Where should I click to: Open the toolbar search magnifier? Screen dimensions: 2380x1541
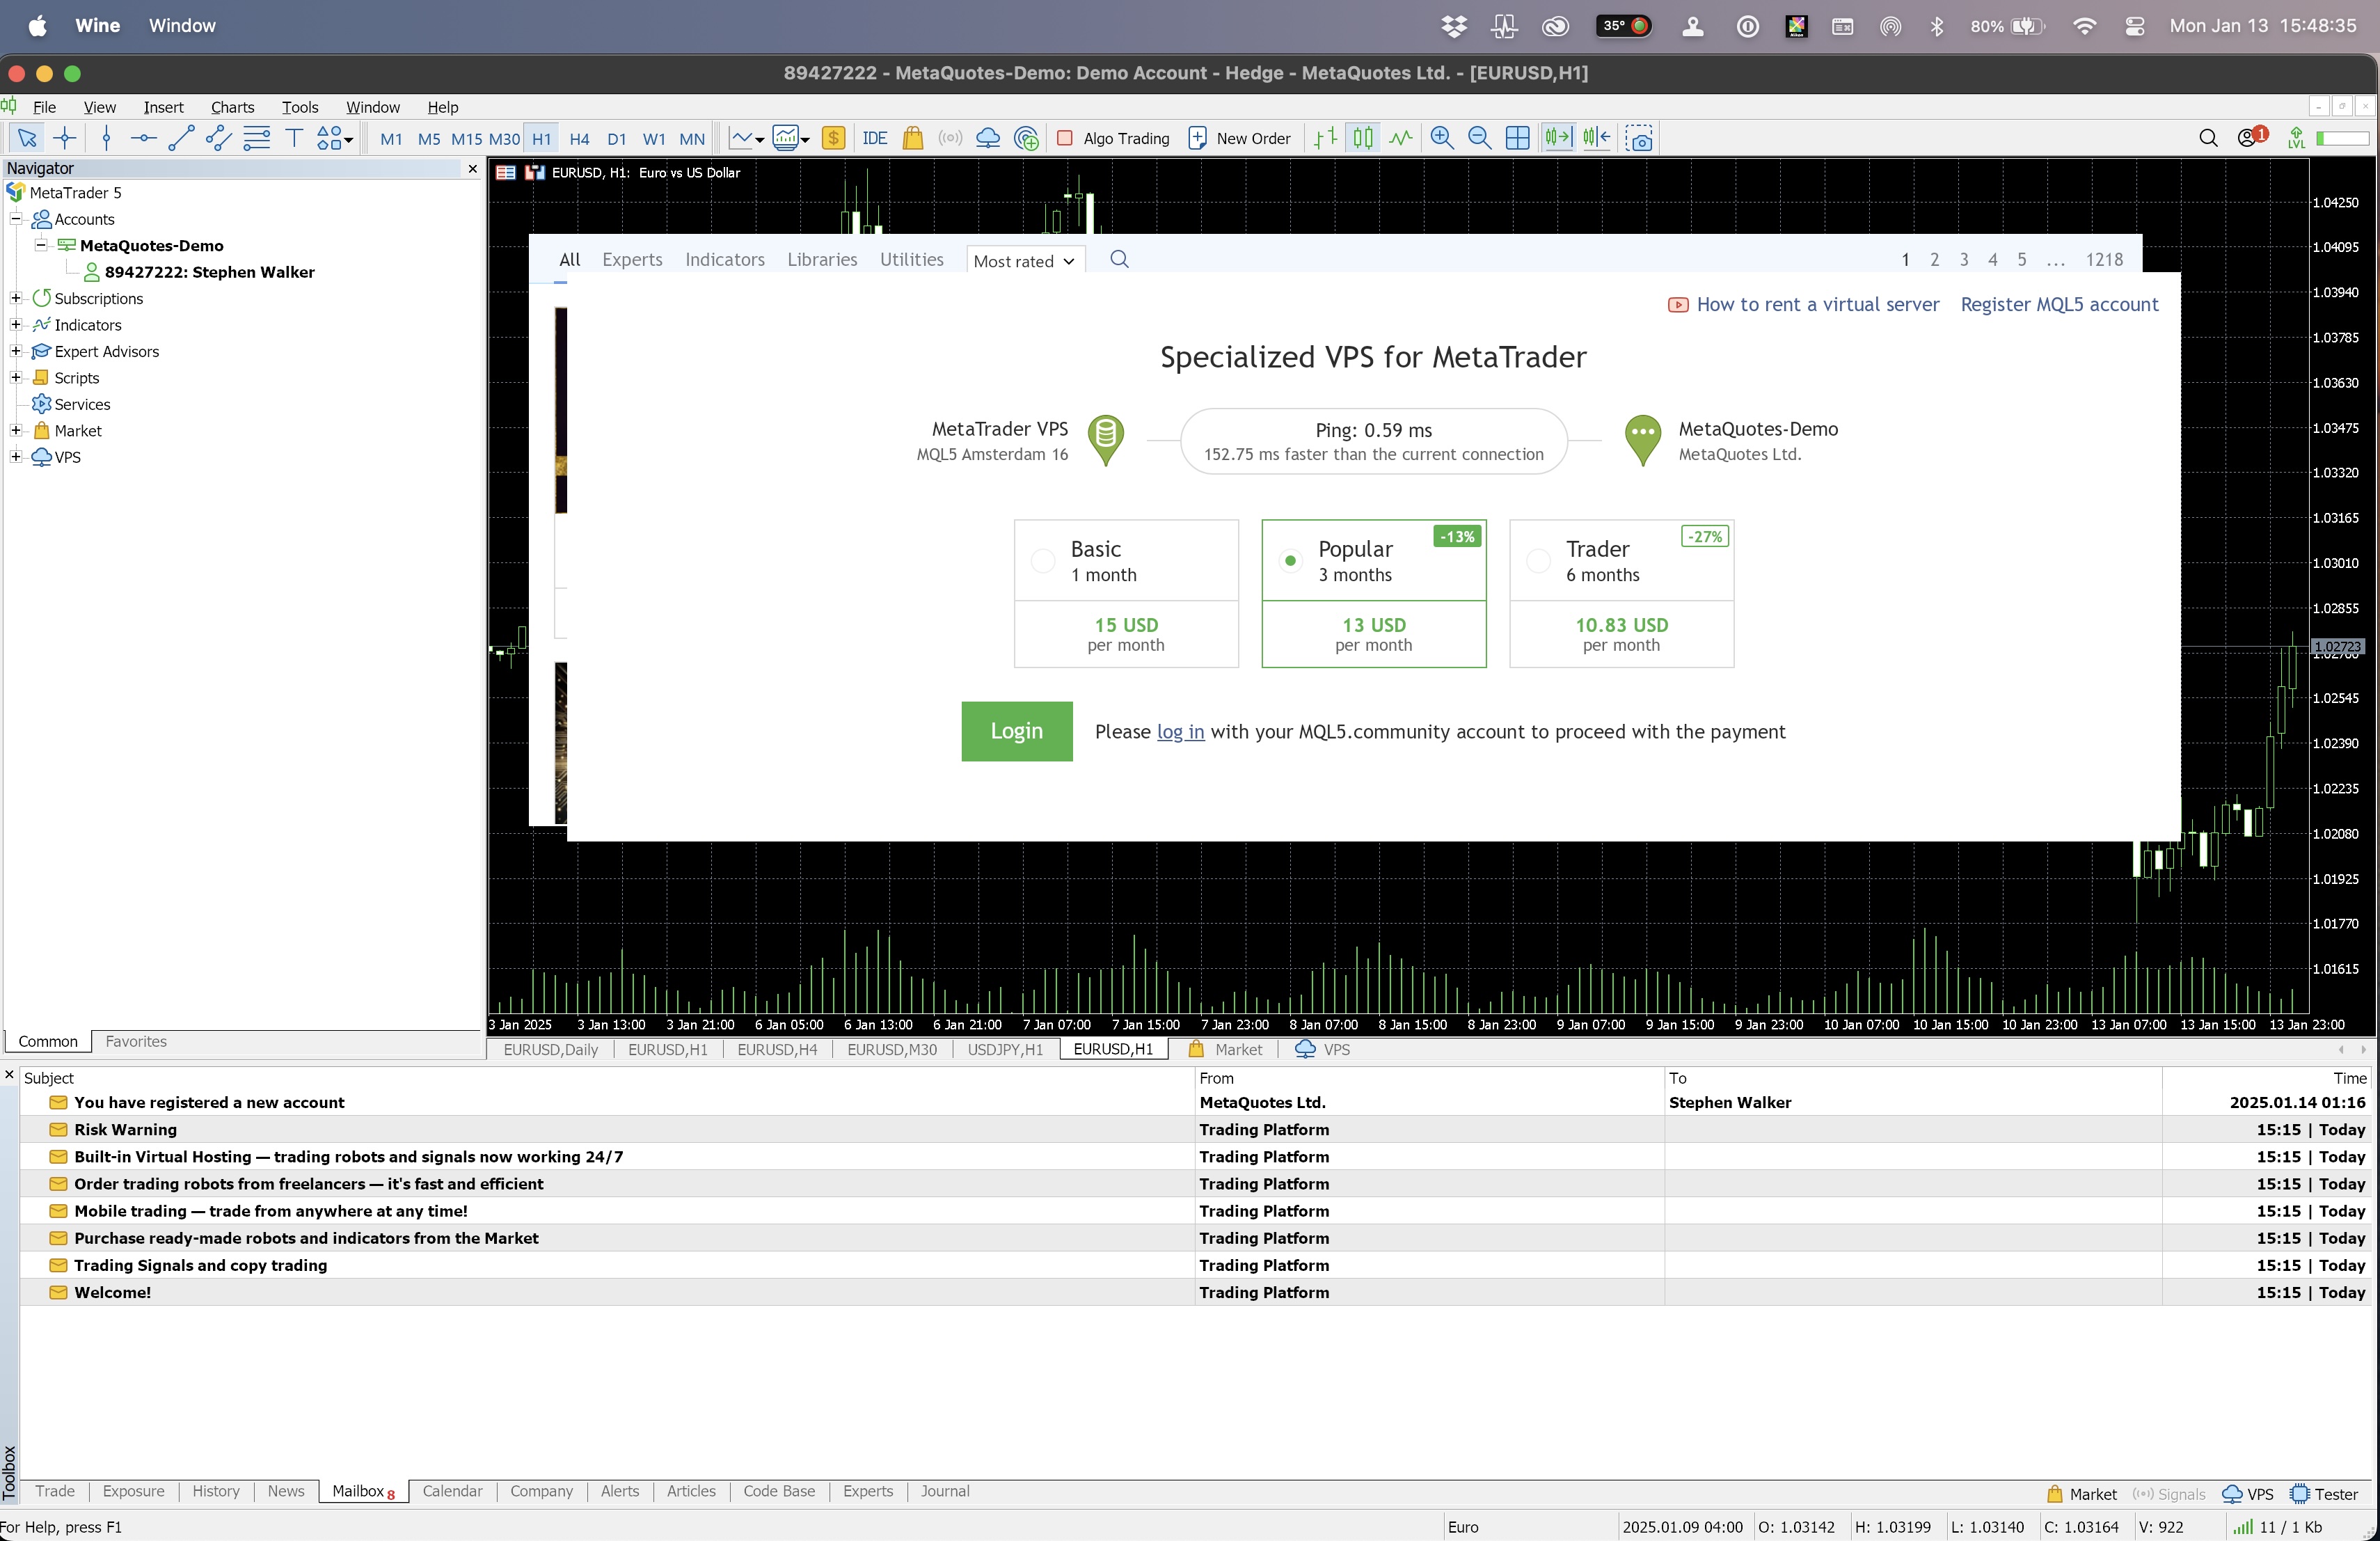coord(2209,138)
